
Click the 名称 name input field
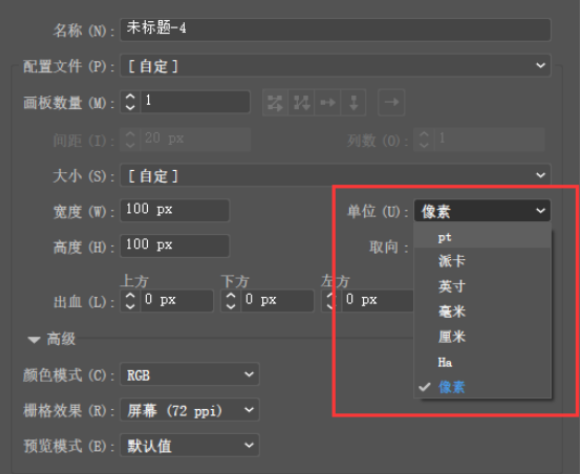[x=335, y=29]
